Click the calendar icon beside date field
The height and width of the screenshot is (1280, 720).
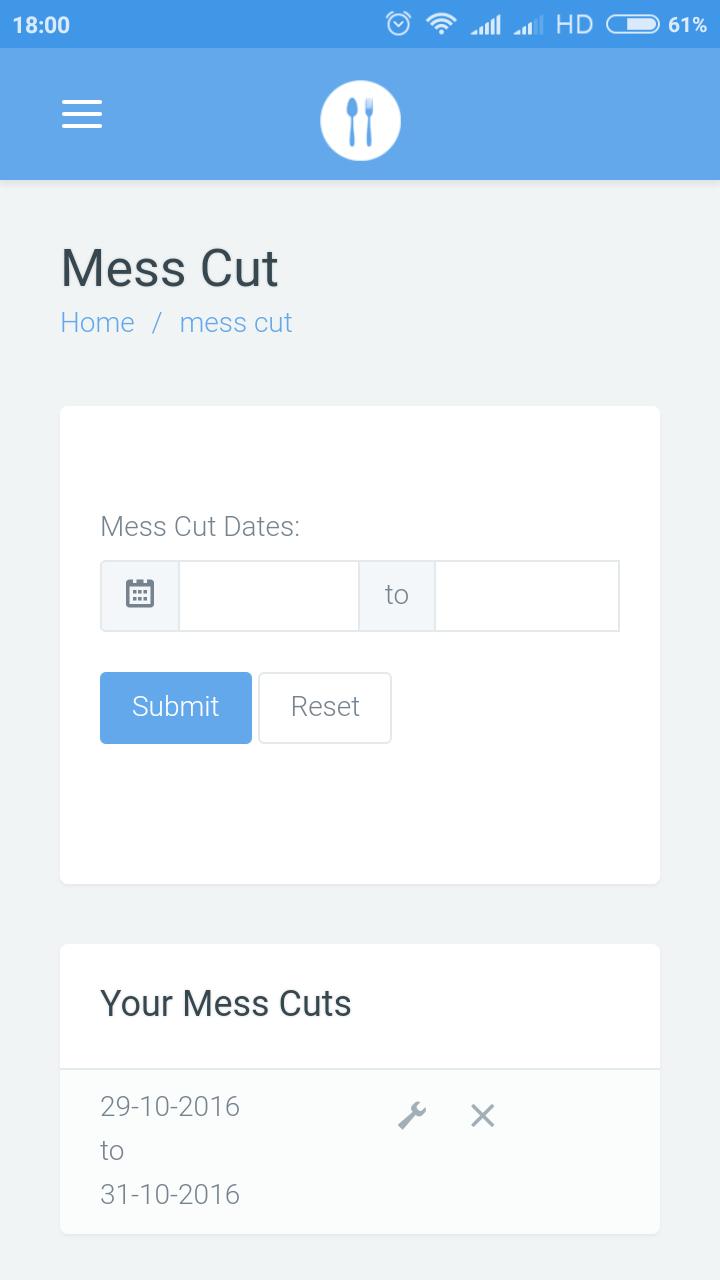[140, 595]
